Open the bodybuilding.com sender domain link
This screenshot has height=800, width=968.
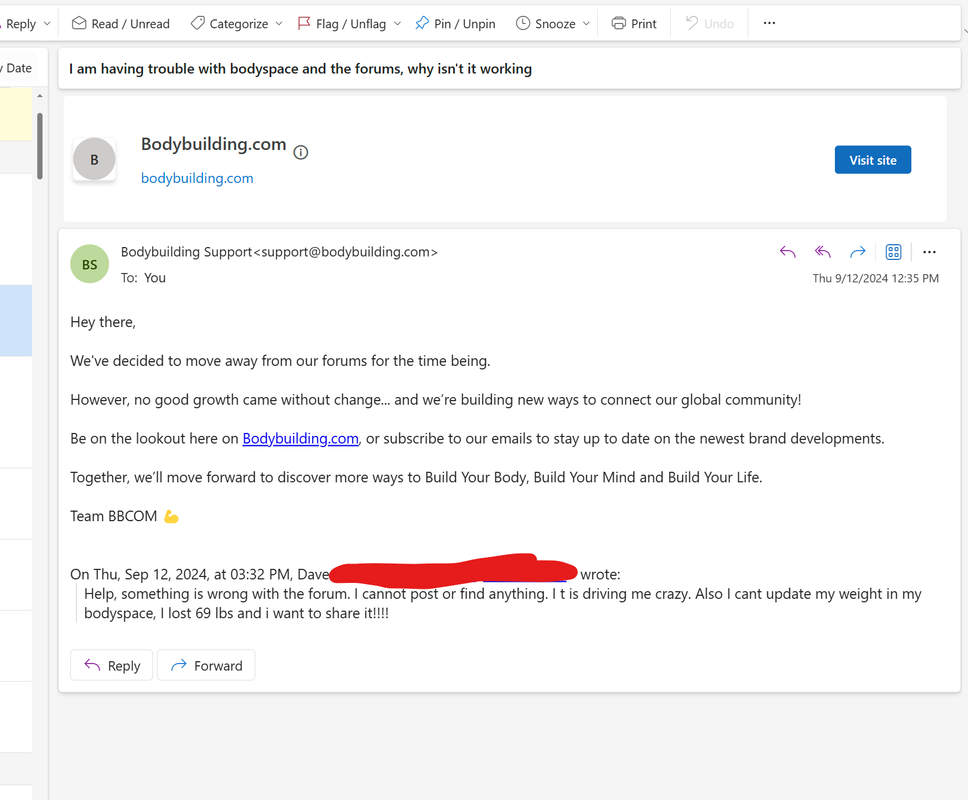point(197,178)
